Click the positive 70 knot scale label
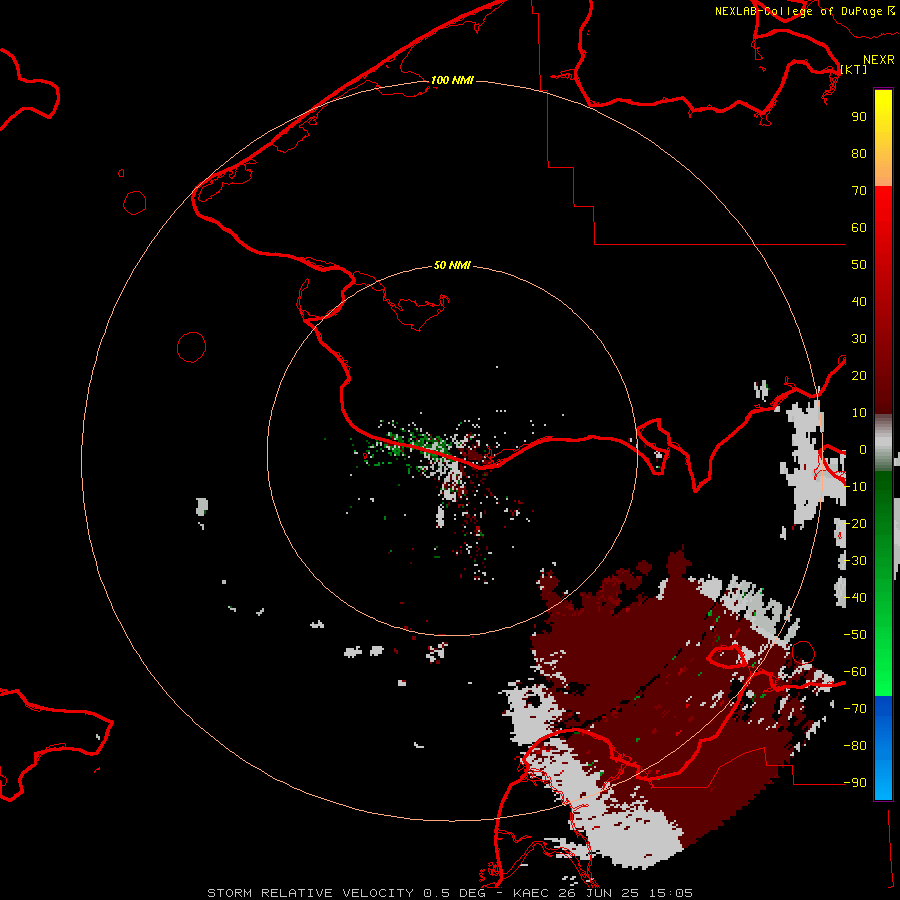Screen dimensions: 900x900 (x=859, y=191)
